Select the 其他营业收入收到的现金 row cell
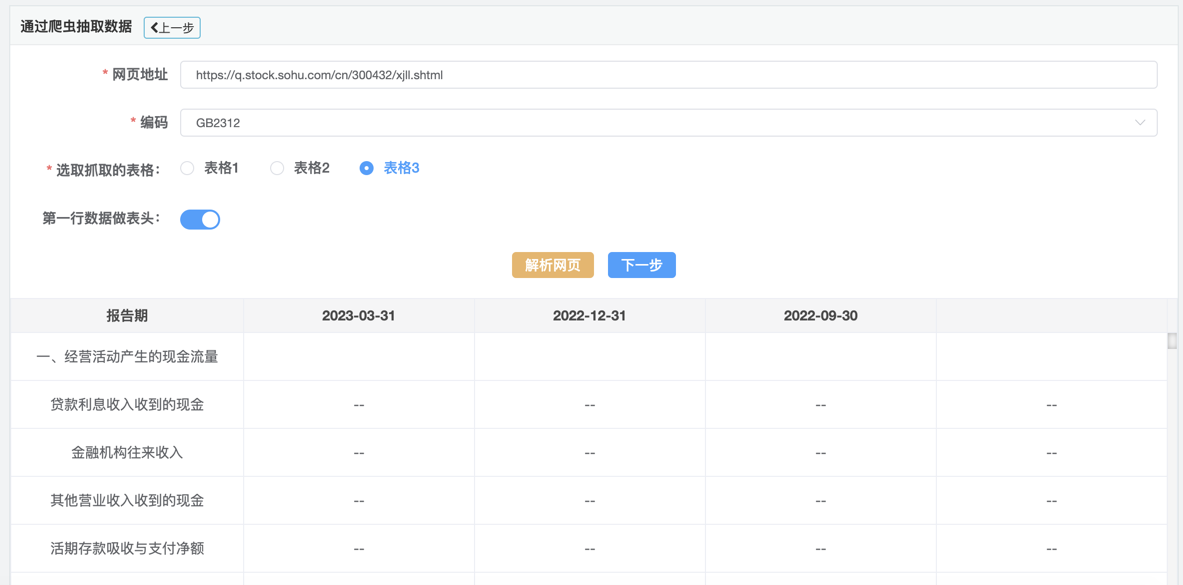 coord(127,501)
